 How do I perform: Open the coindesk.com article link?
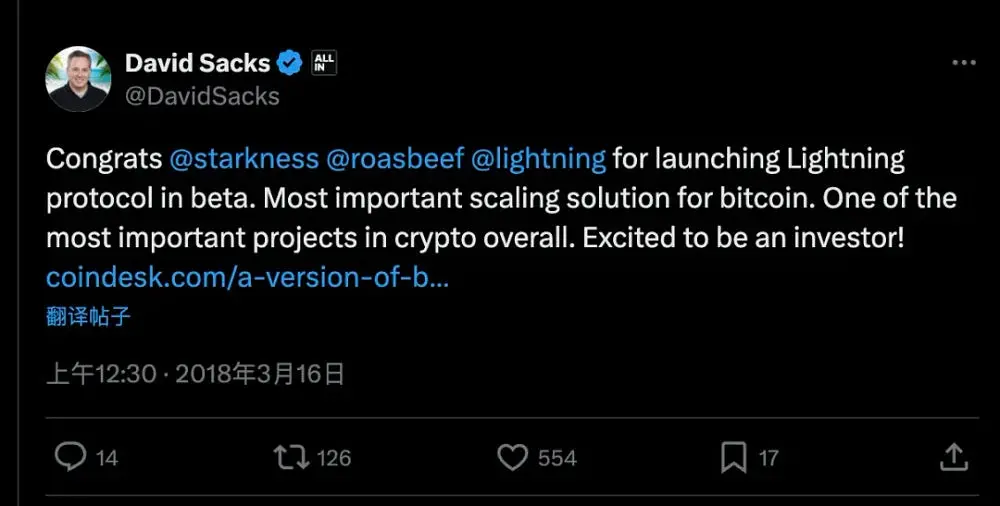pyautogui.click(x=247, y=277)
